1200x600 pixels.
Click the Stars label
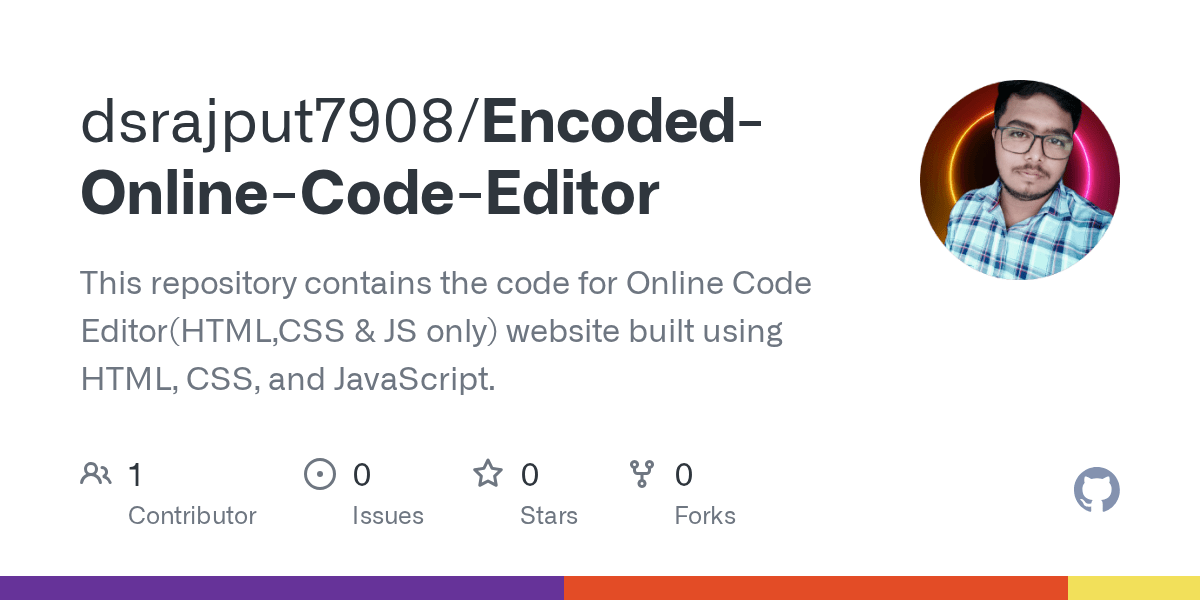[548, 516]
